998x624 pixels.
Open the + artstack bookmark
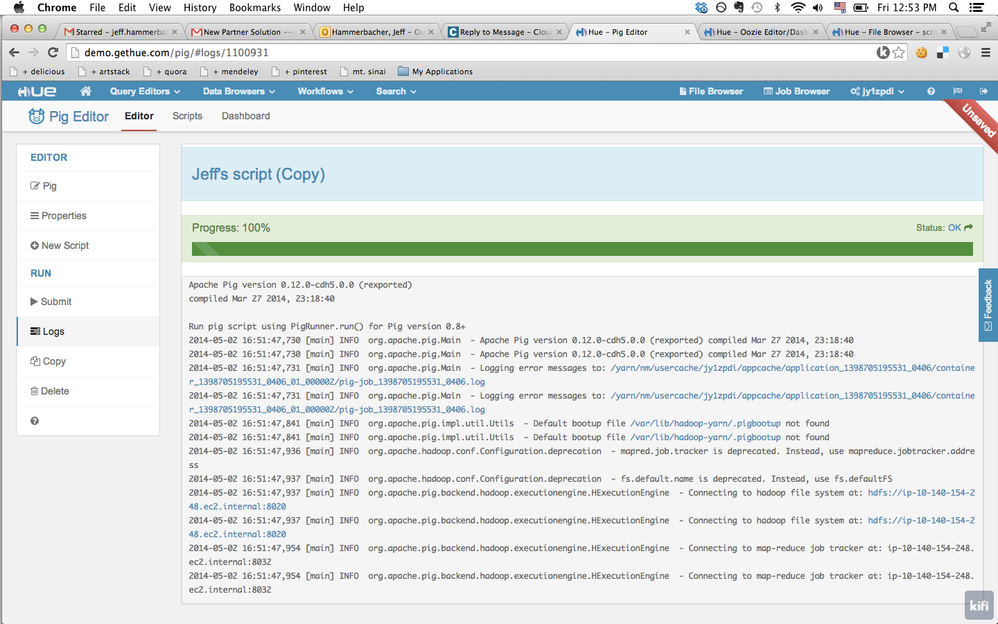point(104,71)
